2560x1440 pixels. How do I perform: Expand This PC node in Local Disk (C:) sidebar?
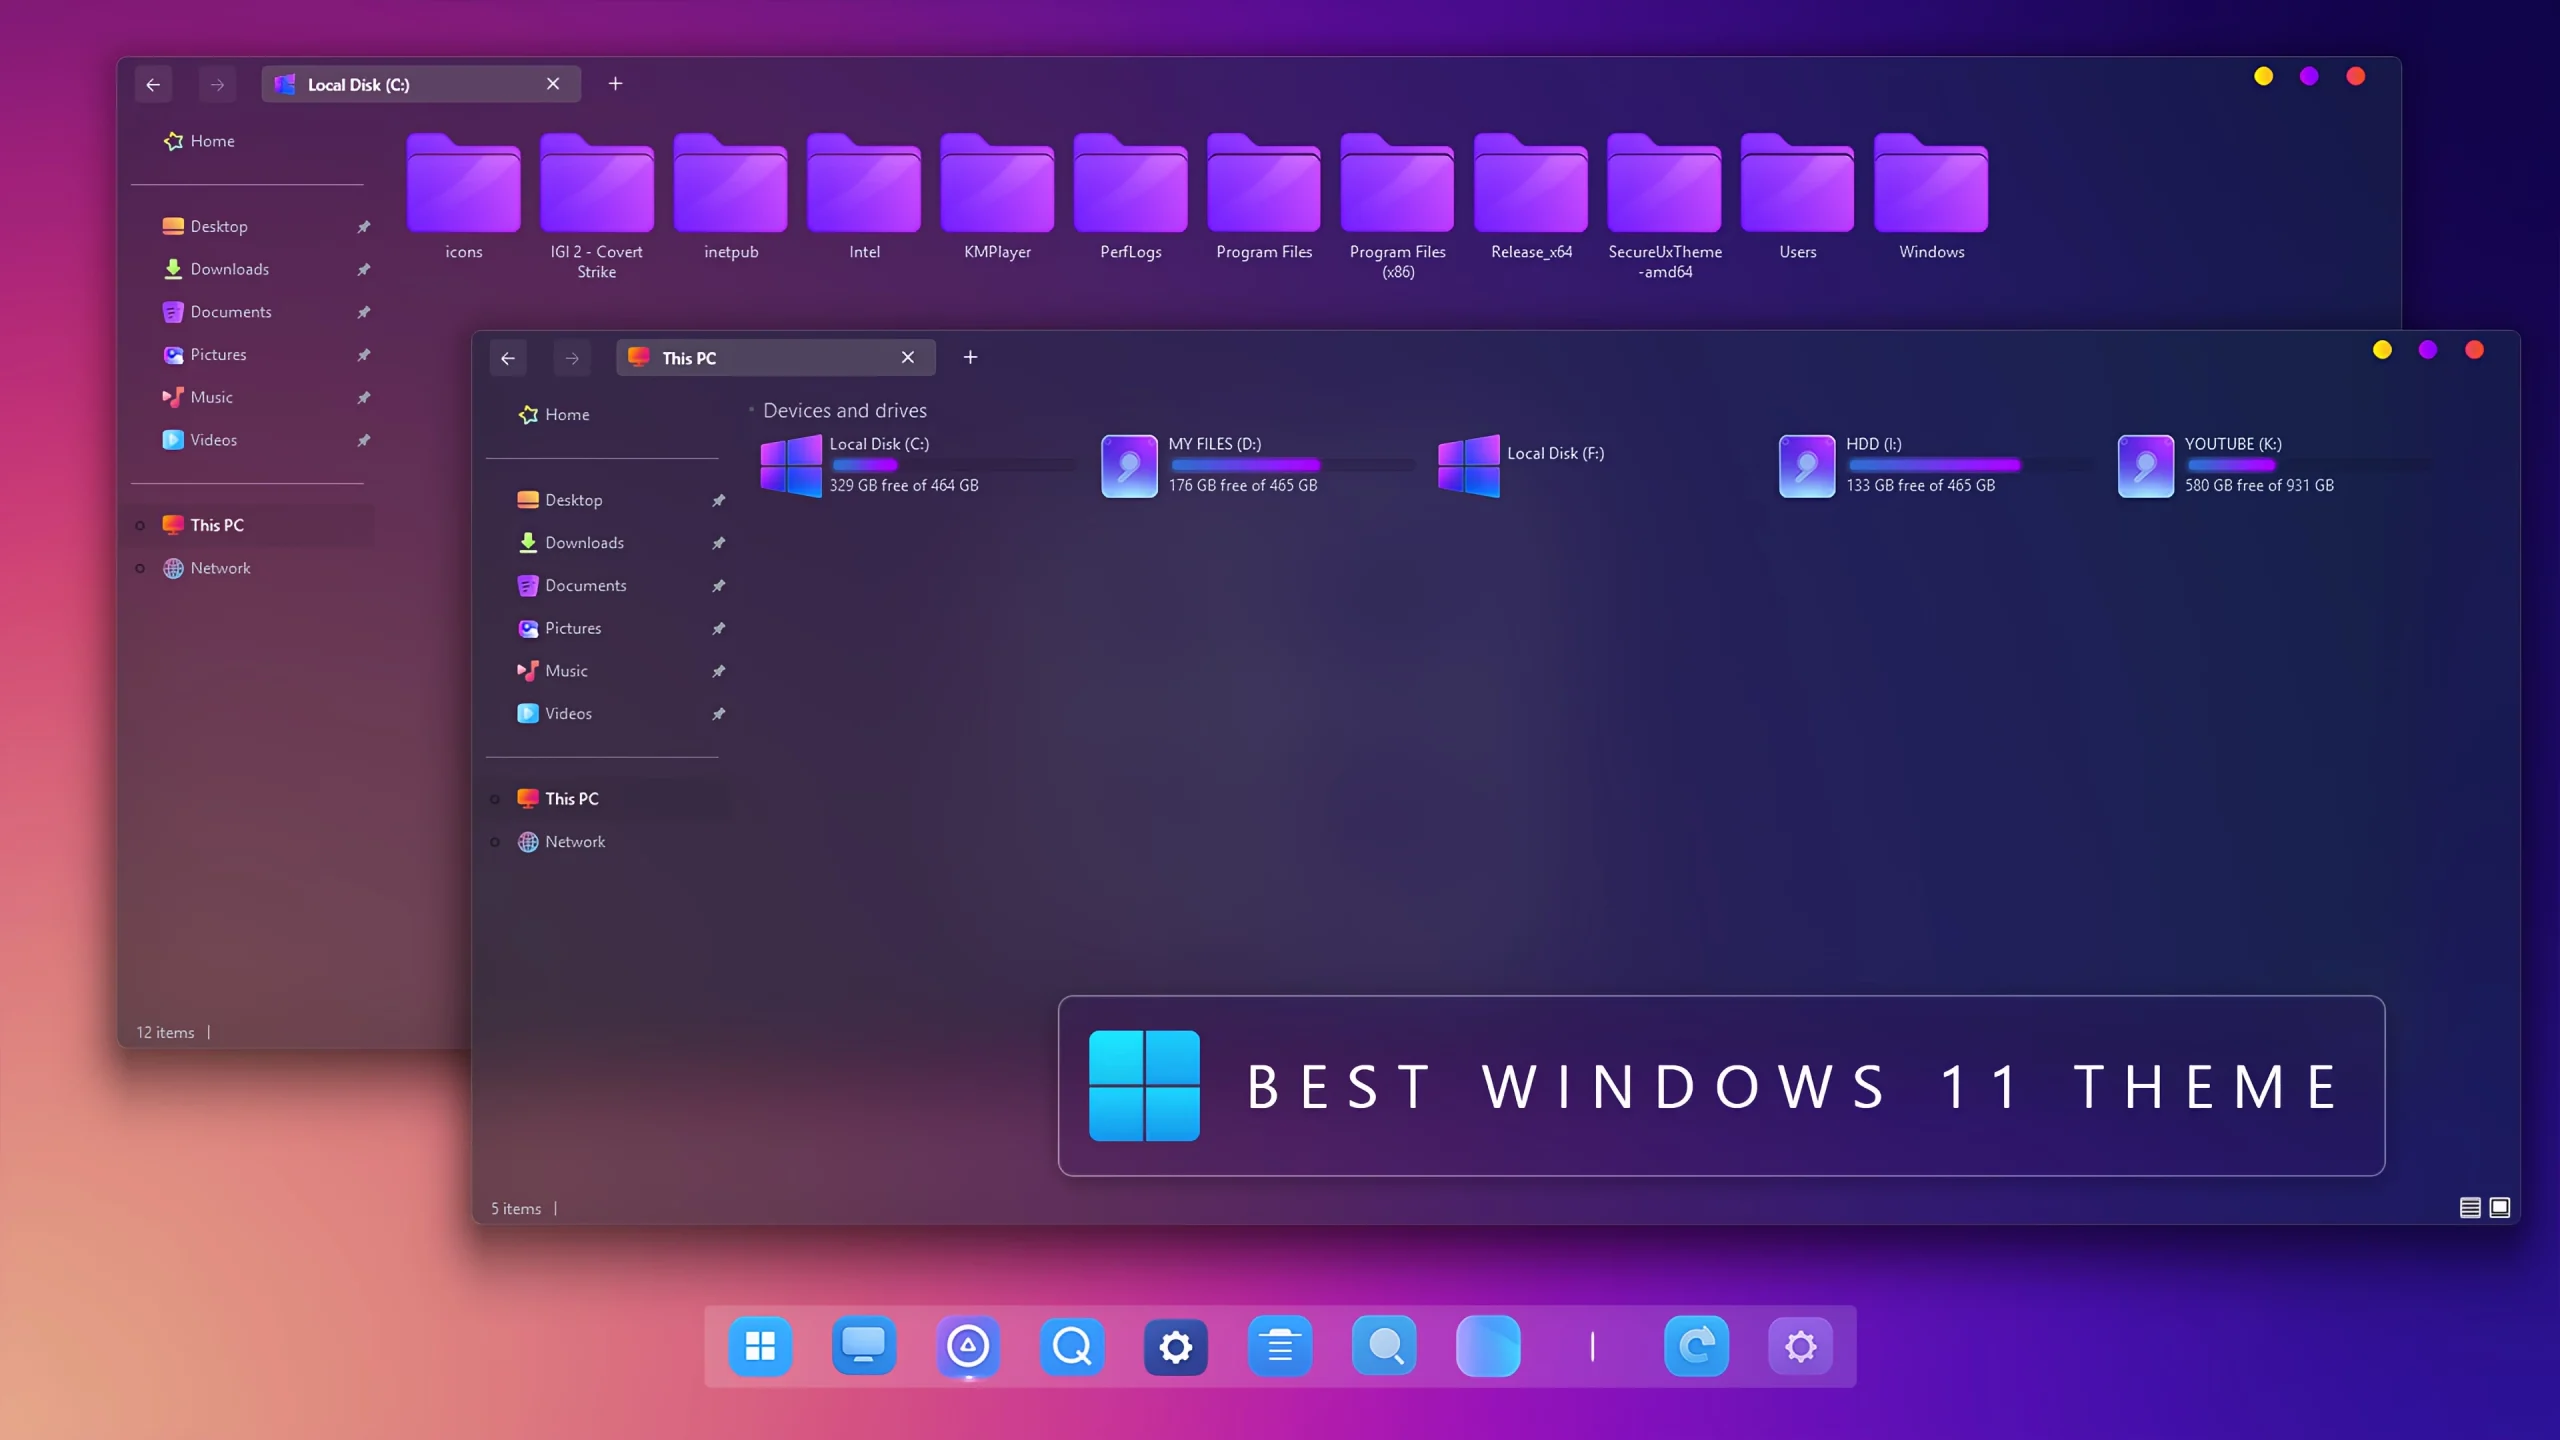click(140, 526)
